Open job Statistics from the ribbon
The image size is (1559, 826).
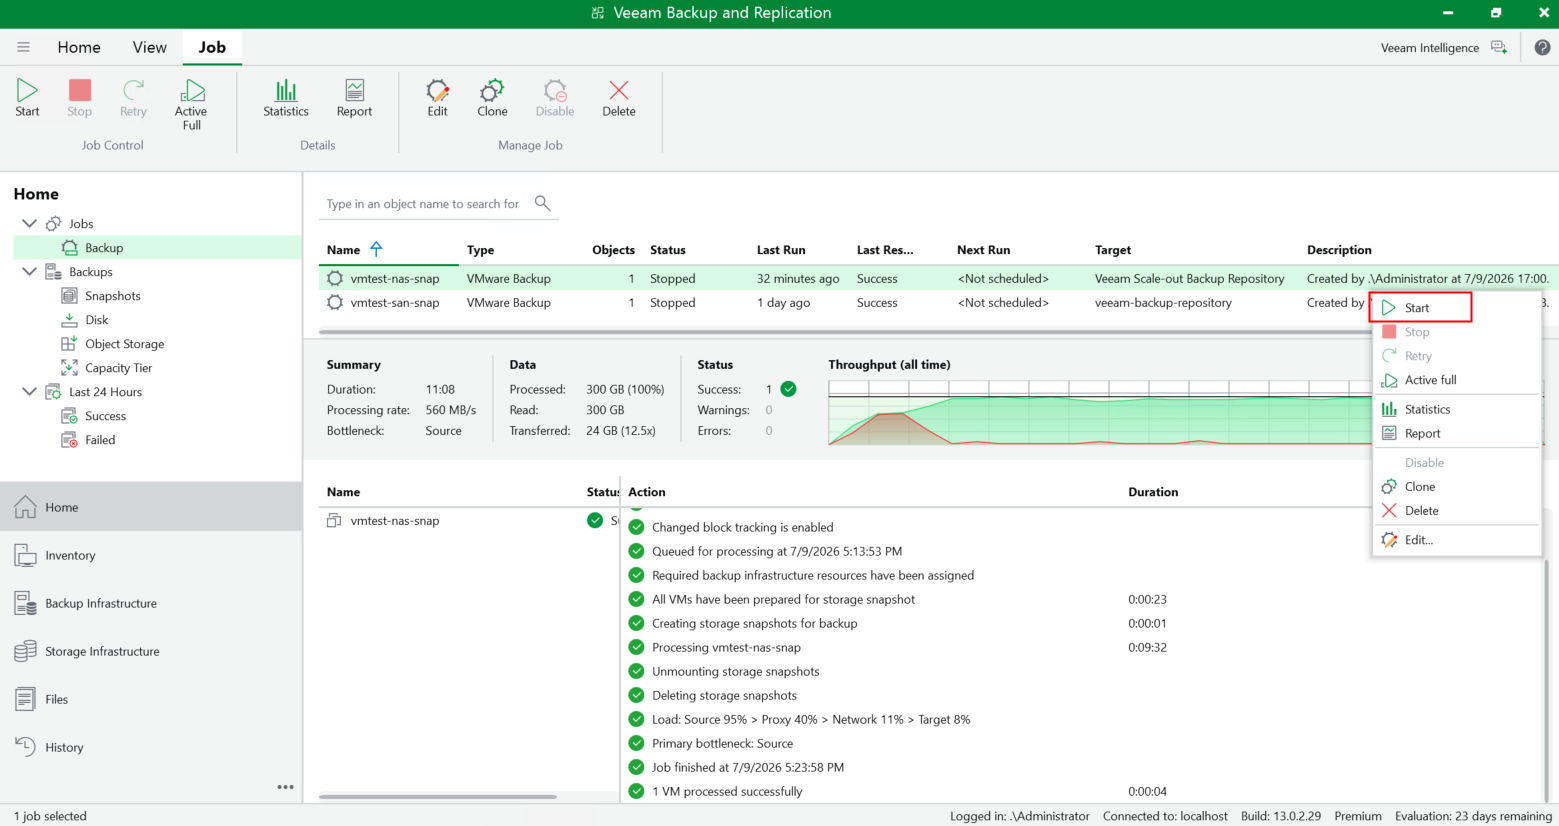[x=286, y=98]
